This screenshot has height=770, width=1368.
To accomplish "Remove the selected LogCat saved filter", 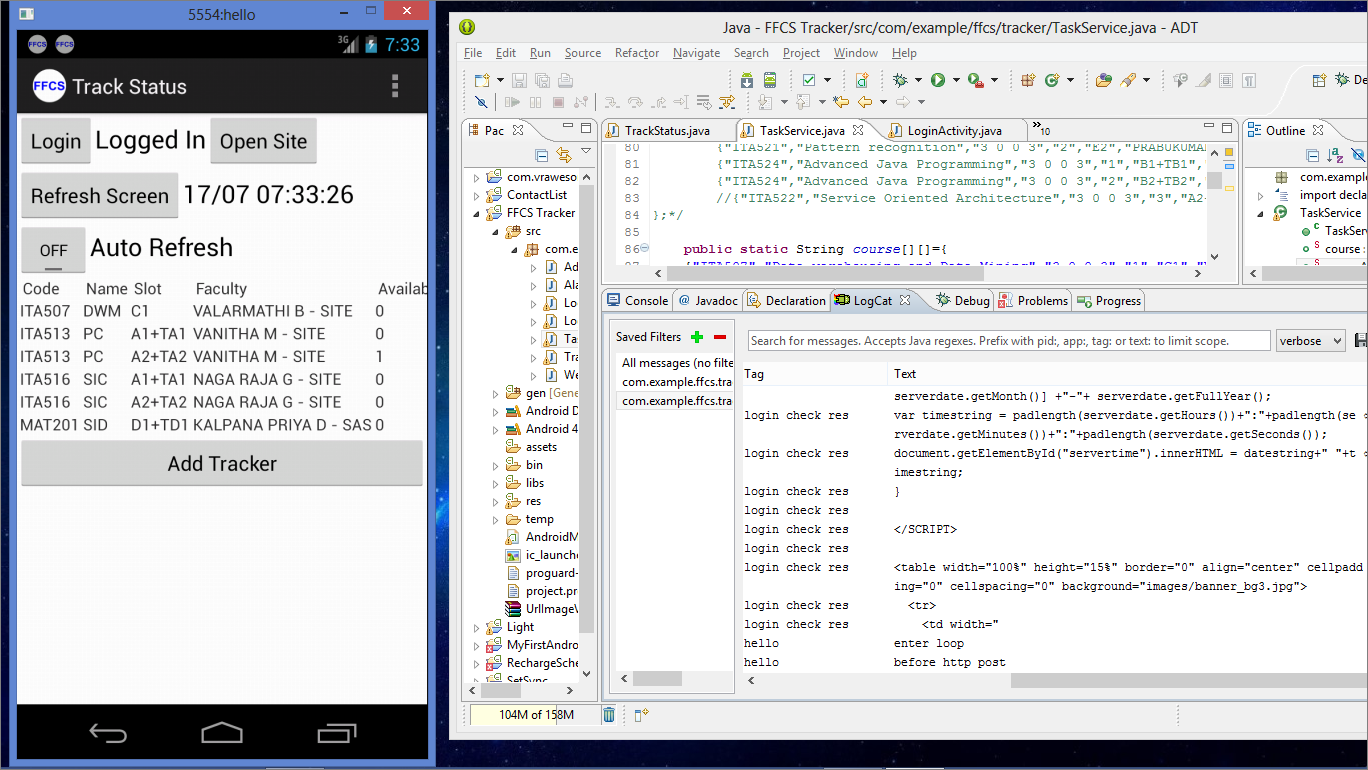I will tap(719, 337).
